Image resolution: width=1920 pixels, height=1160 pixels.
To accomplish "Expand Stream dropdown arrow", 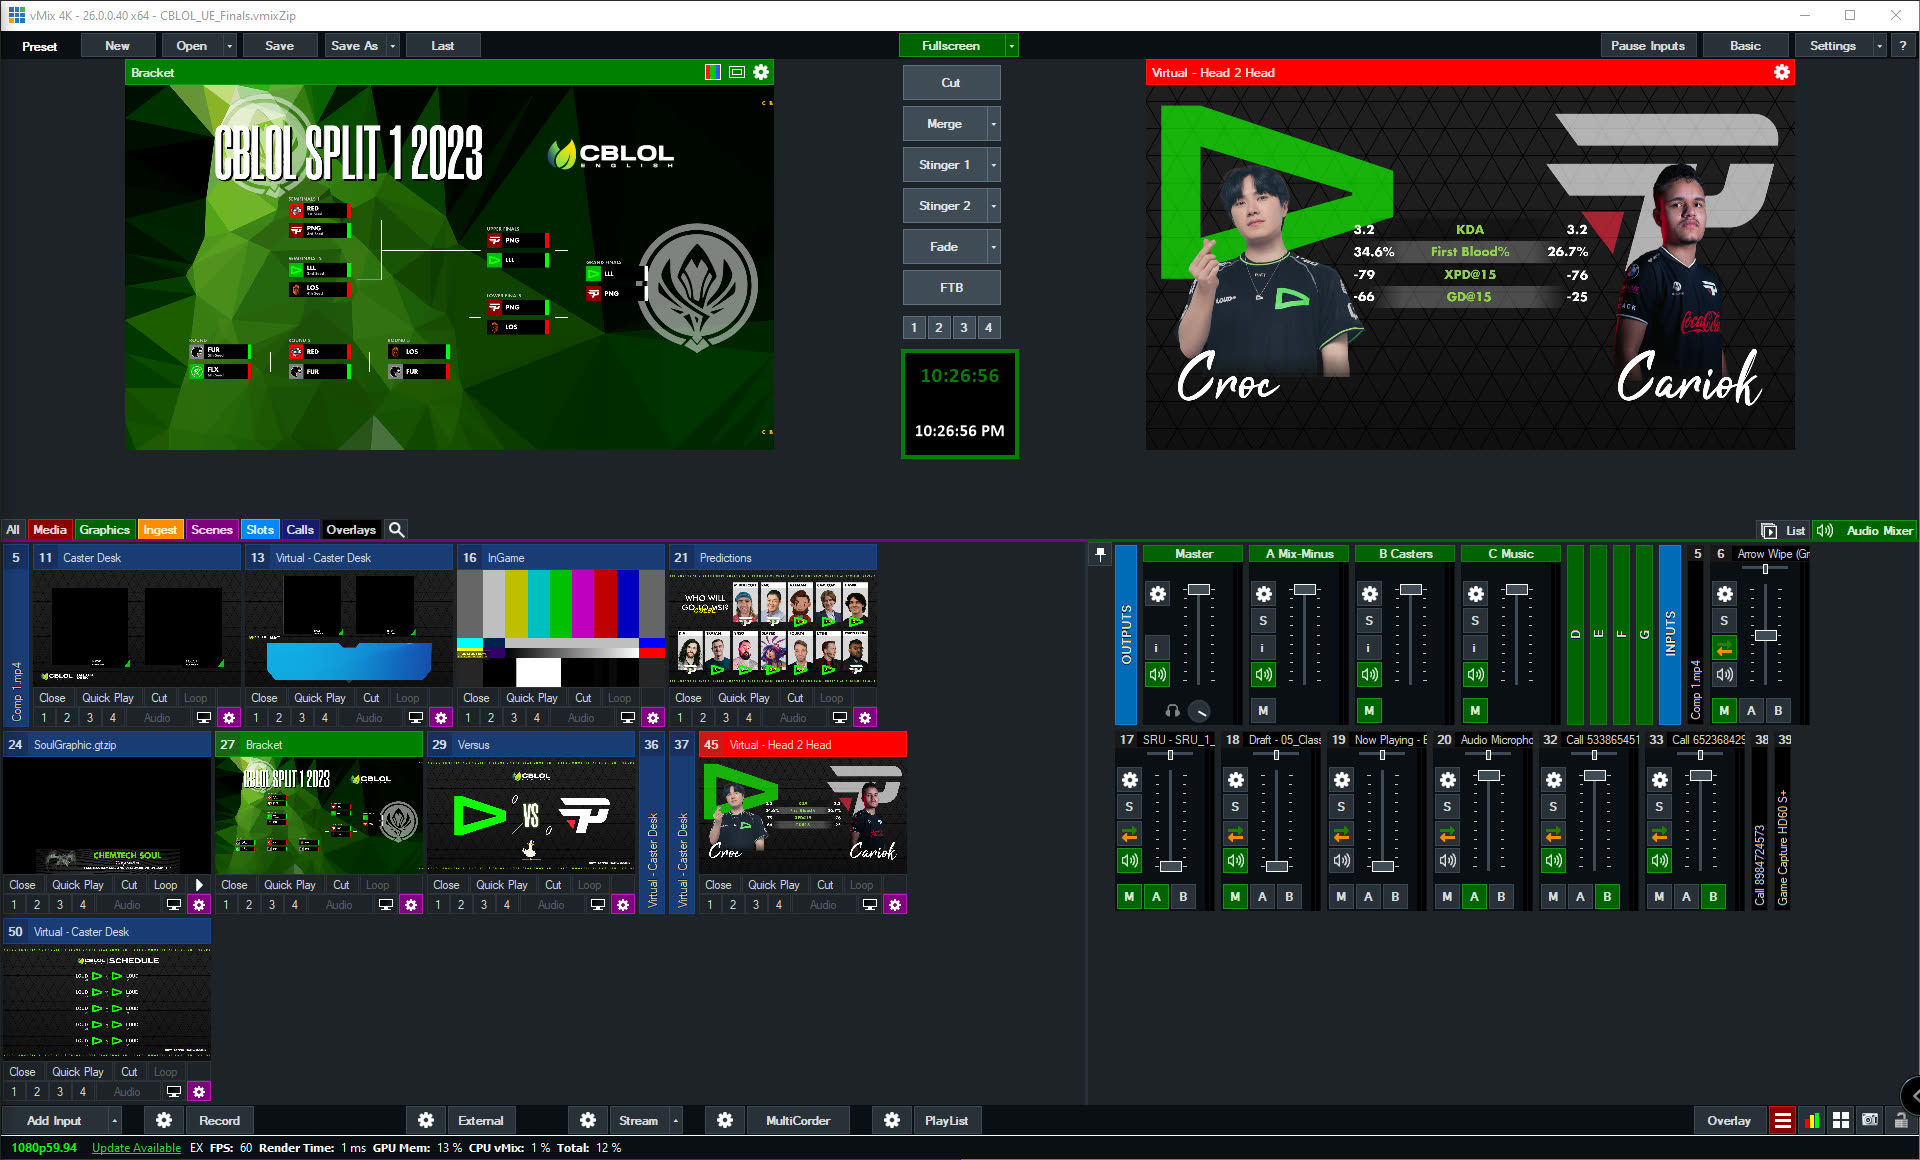I will pyautogui.click(x=676, y=1120).
